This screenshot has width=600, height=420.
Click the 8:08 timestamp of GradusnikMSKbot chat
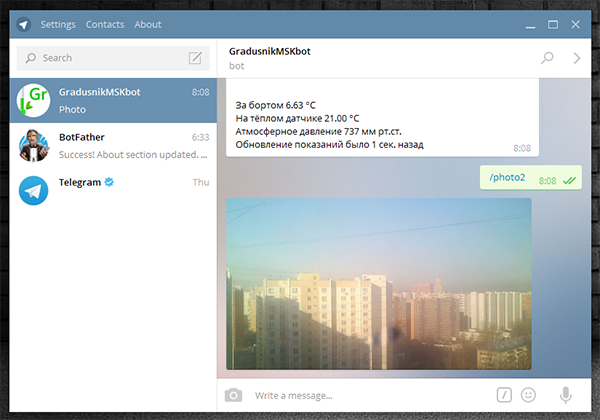pos(201,92)
